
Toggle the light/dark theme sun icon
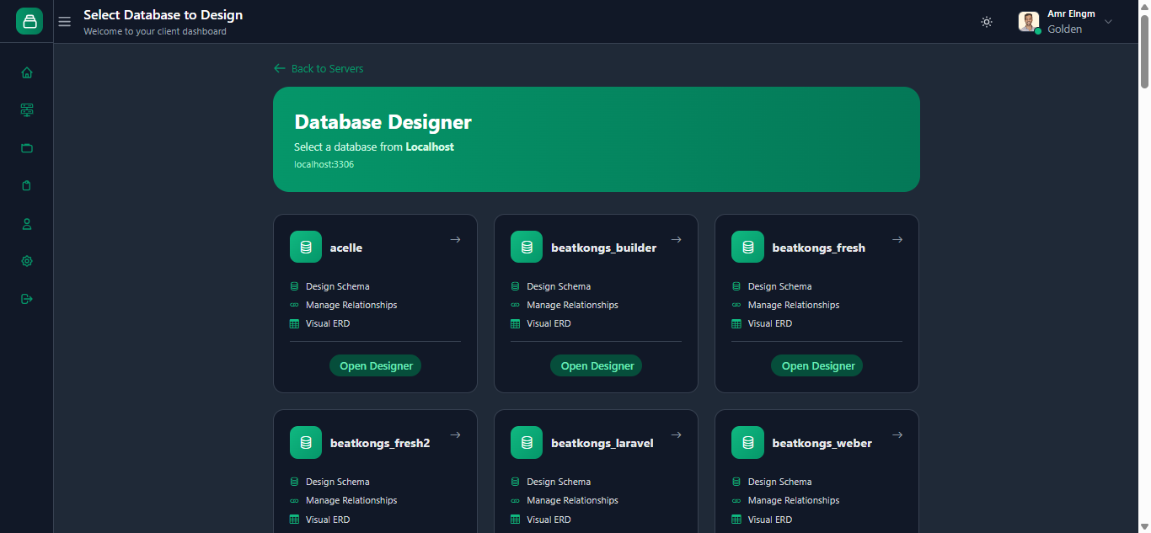(987, 22)
